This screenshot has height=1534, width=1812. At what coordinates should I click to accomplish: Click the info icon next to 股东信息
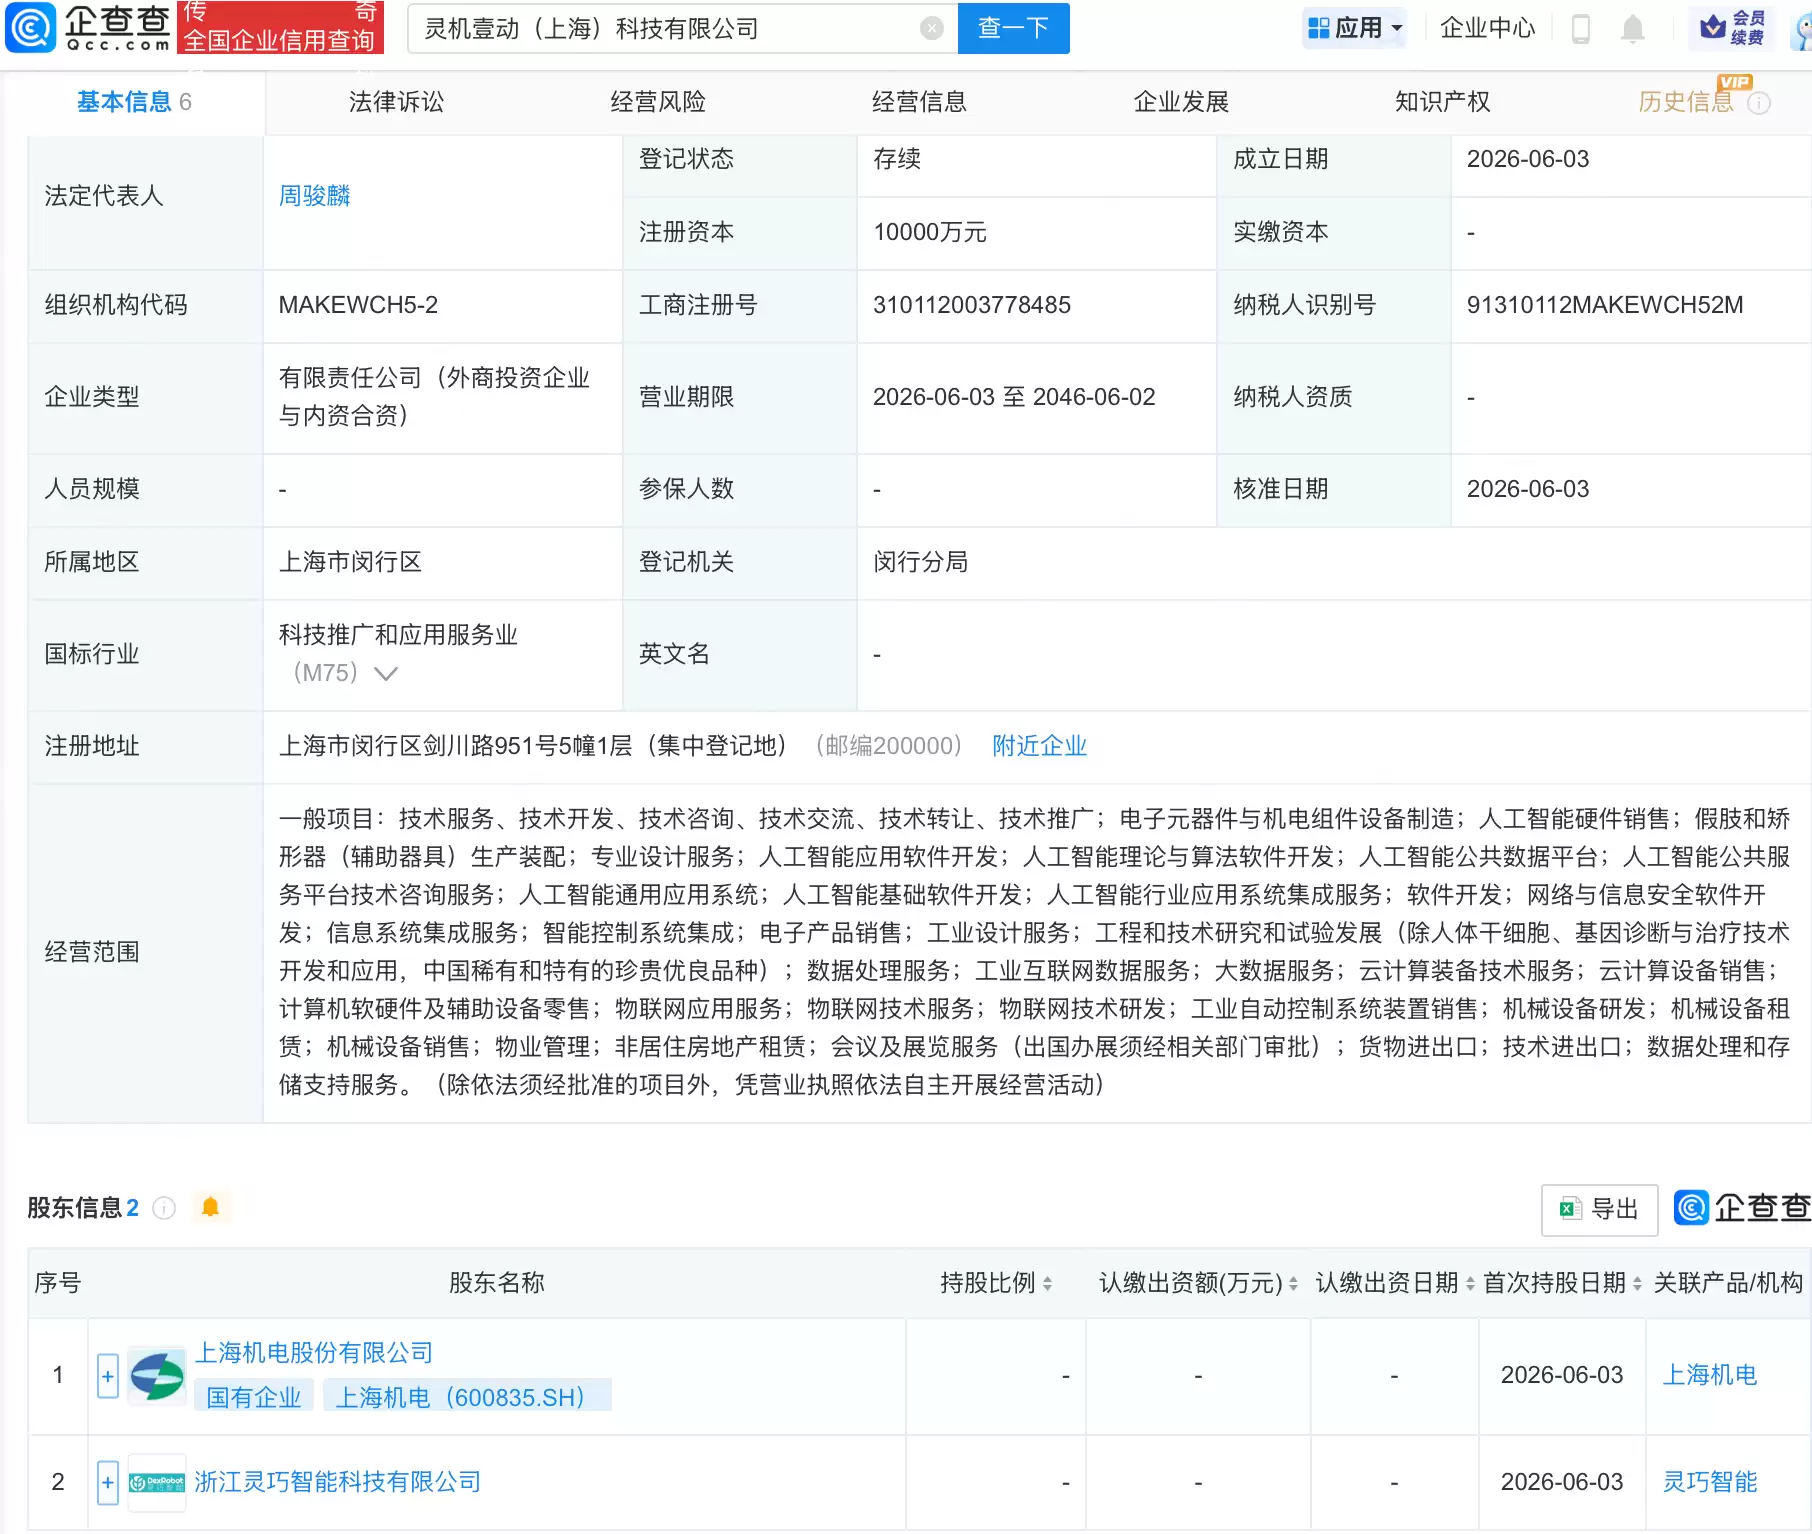(164, 1208)
